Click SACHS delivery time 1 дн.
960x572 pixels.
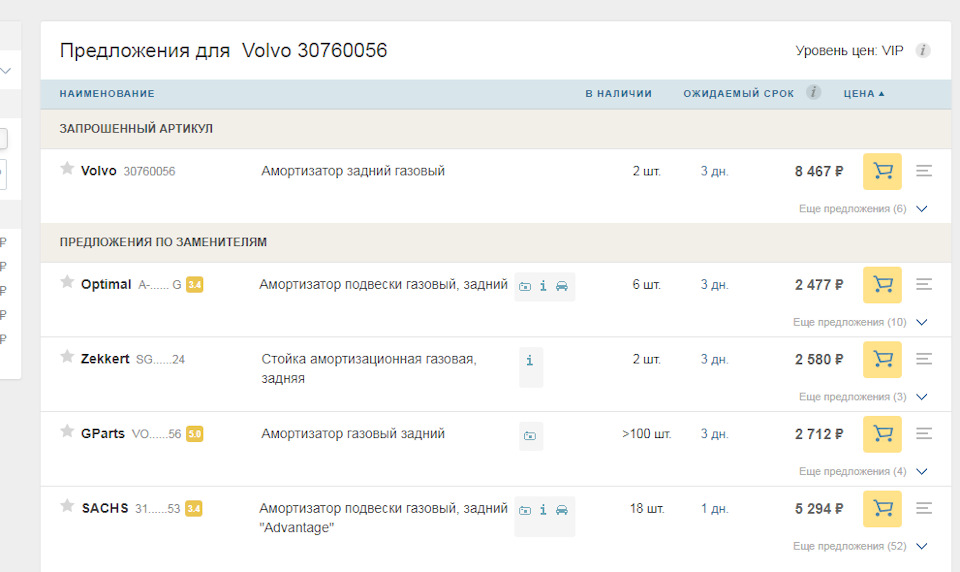(x=714, y=509)
